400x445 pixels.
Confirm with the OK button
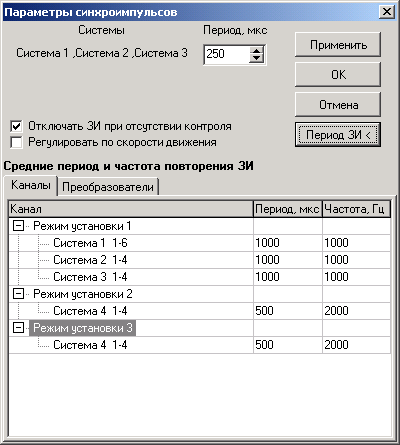pyautogui.click(x=338, y=75)
